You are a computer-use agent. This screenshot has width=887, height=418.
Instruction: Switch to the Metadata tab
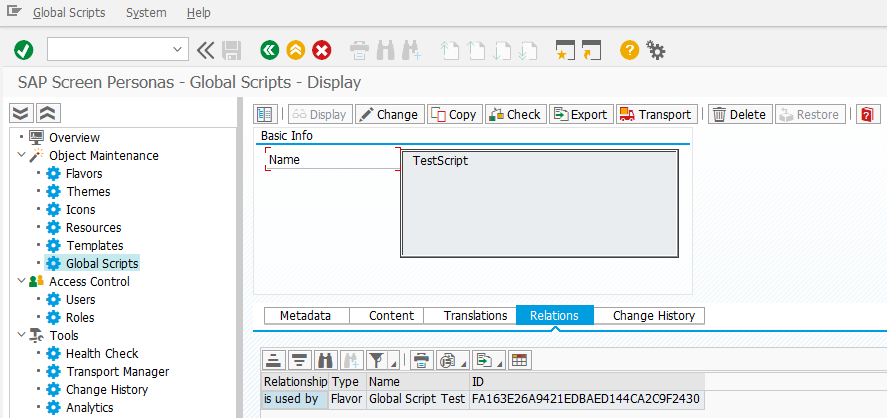click(306, 316)
